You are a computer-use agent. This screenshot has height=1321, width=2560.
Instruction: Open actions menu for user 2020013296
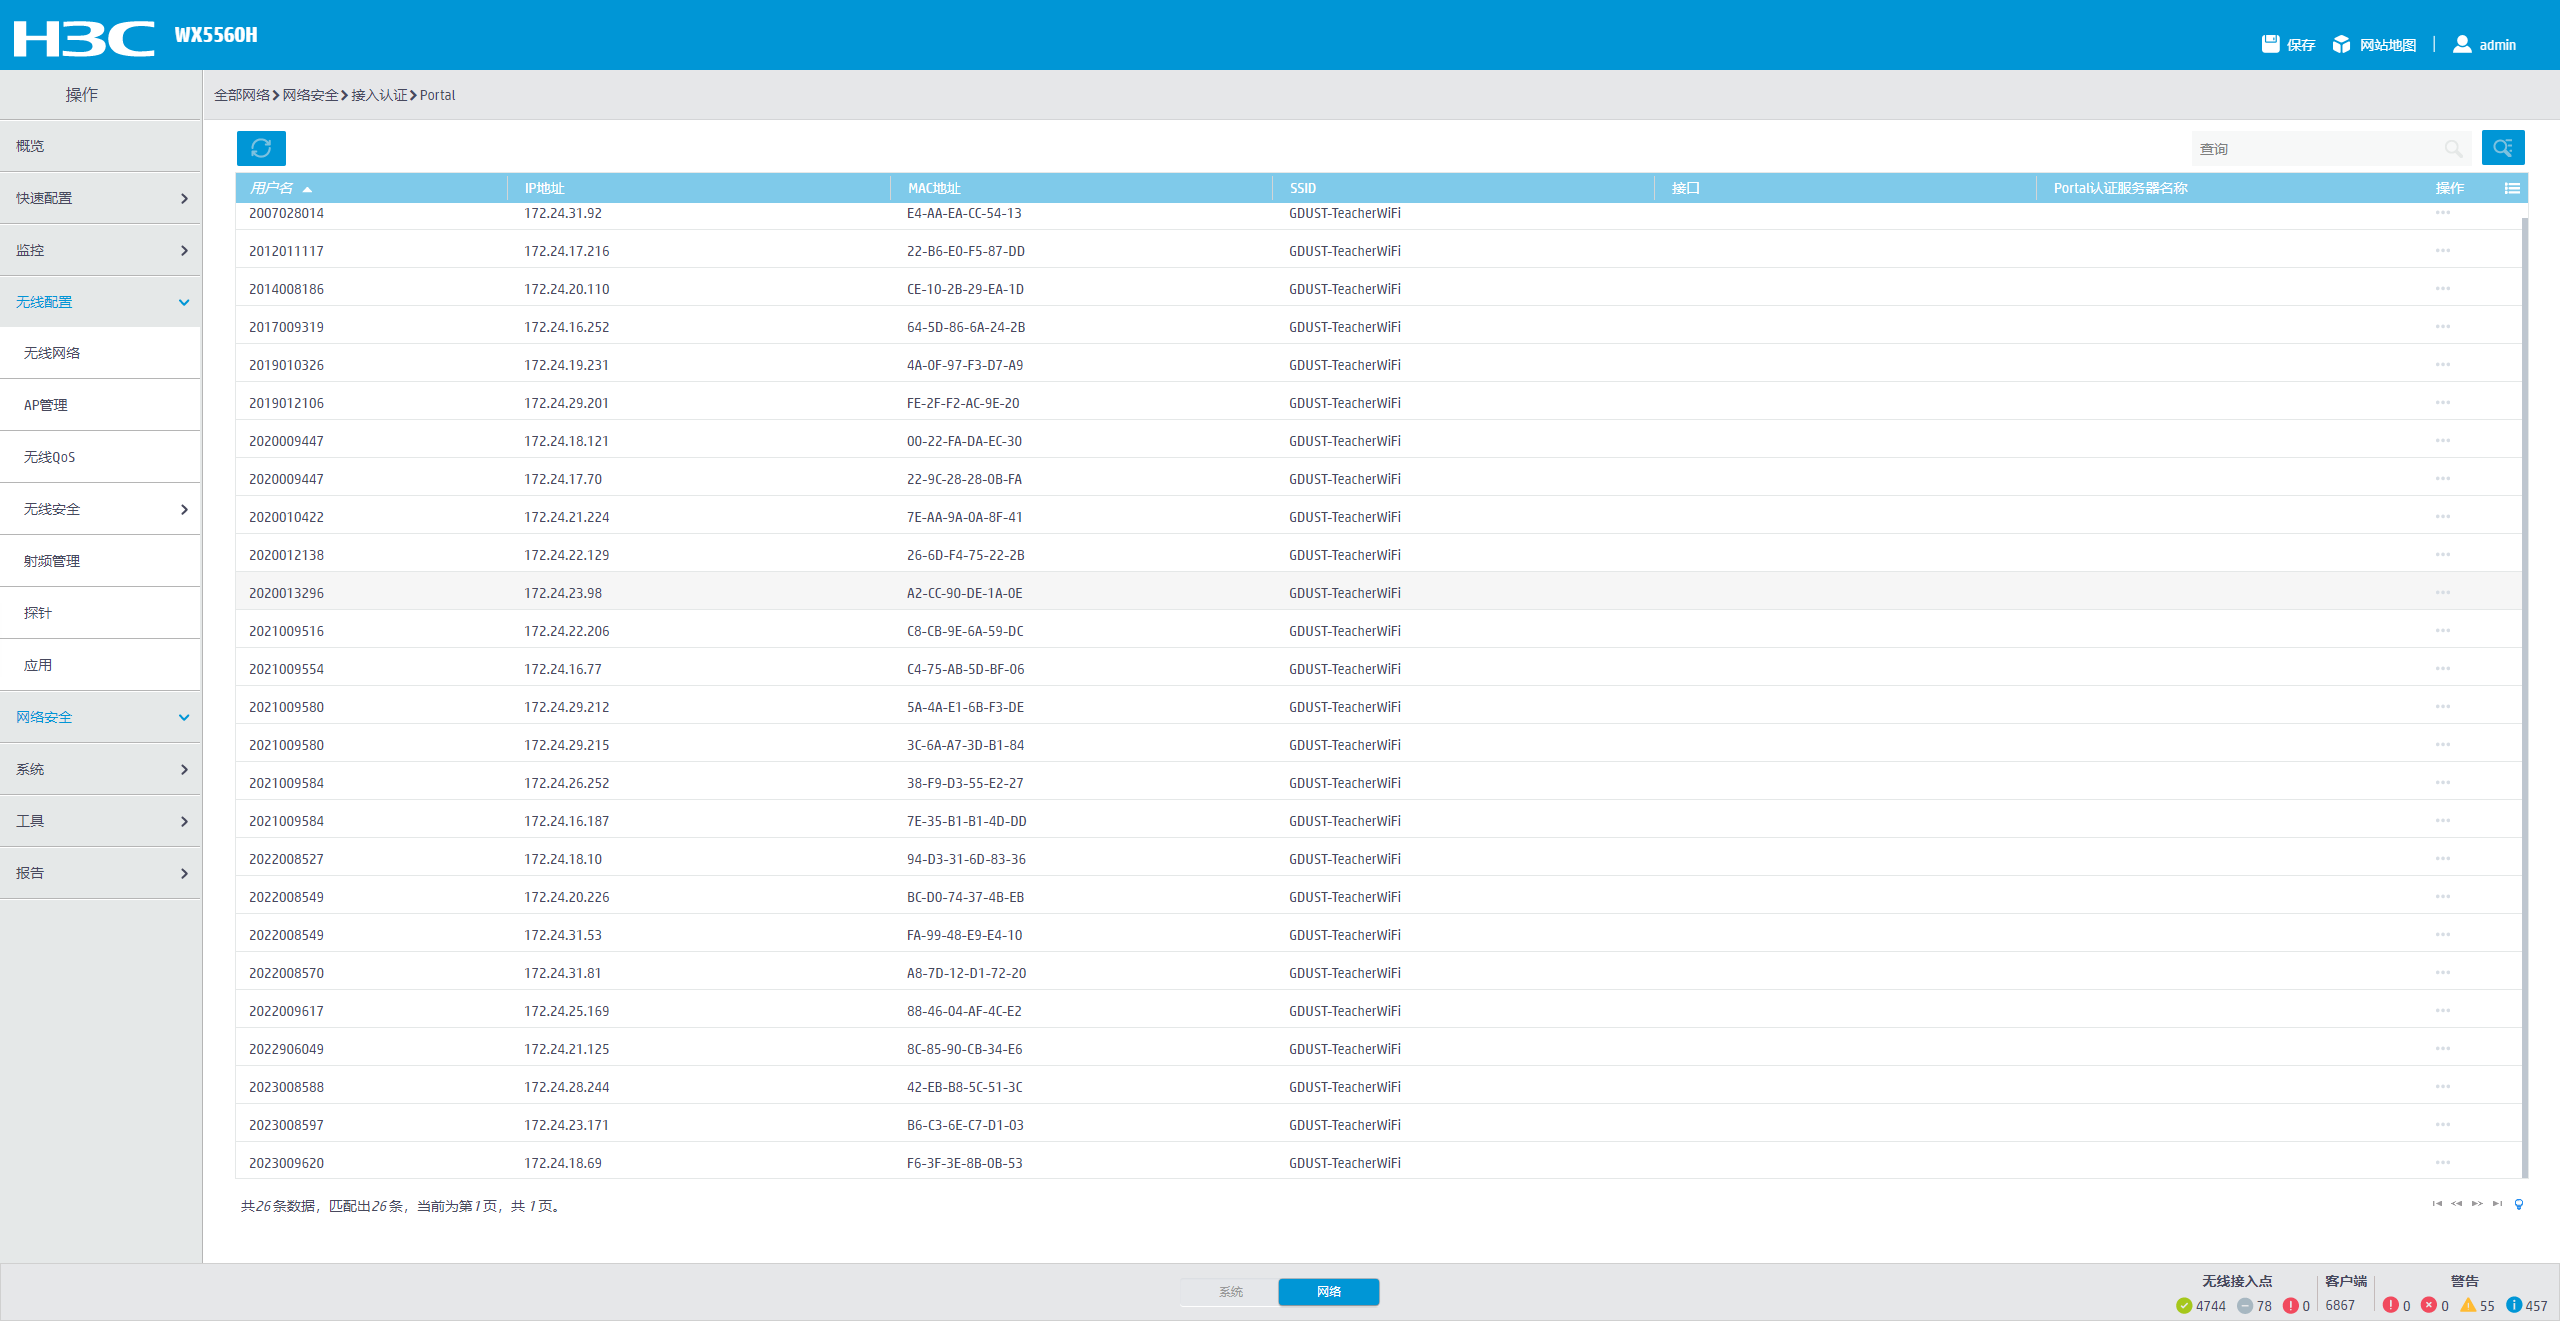(x=2443, y=593)
